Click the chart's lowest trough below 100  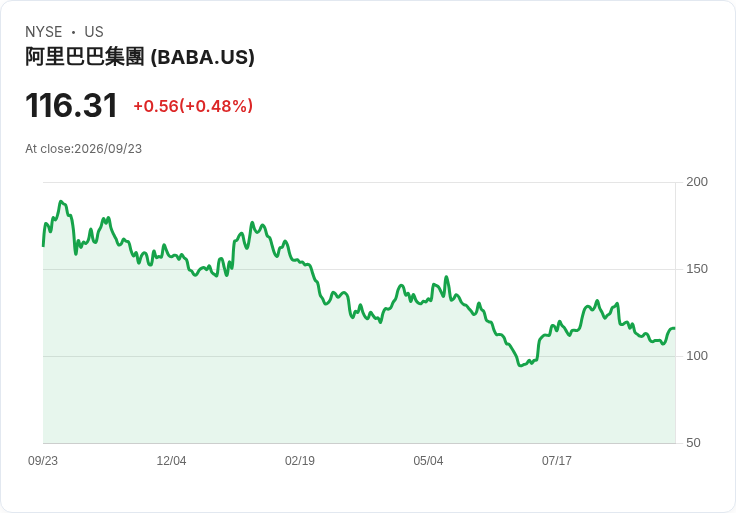520,365
